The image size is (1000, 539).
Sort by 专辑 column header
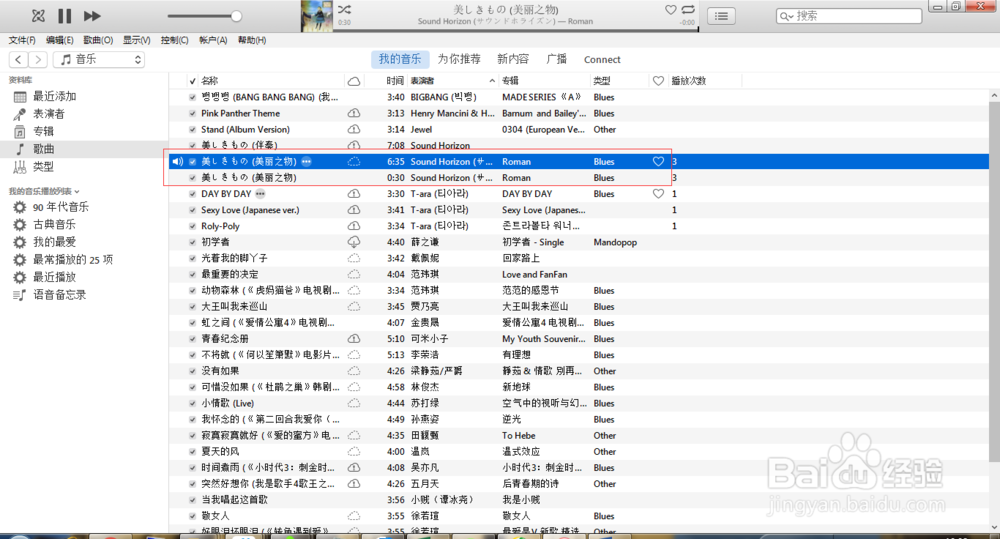tap(510, 81)
